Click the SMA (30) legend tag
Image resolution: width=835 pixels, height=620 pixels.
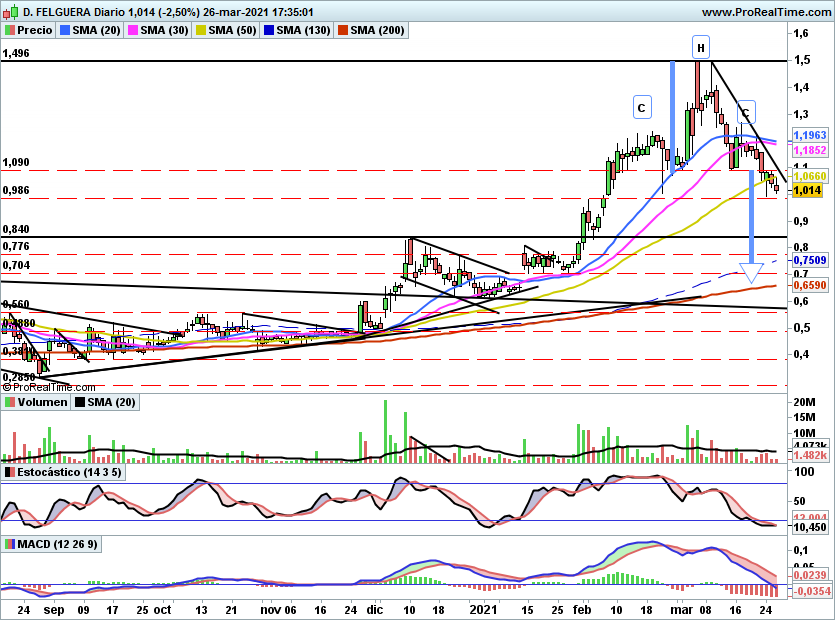(x=160, y=30)
